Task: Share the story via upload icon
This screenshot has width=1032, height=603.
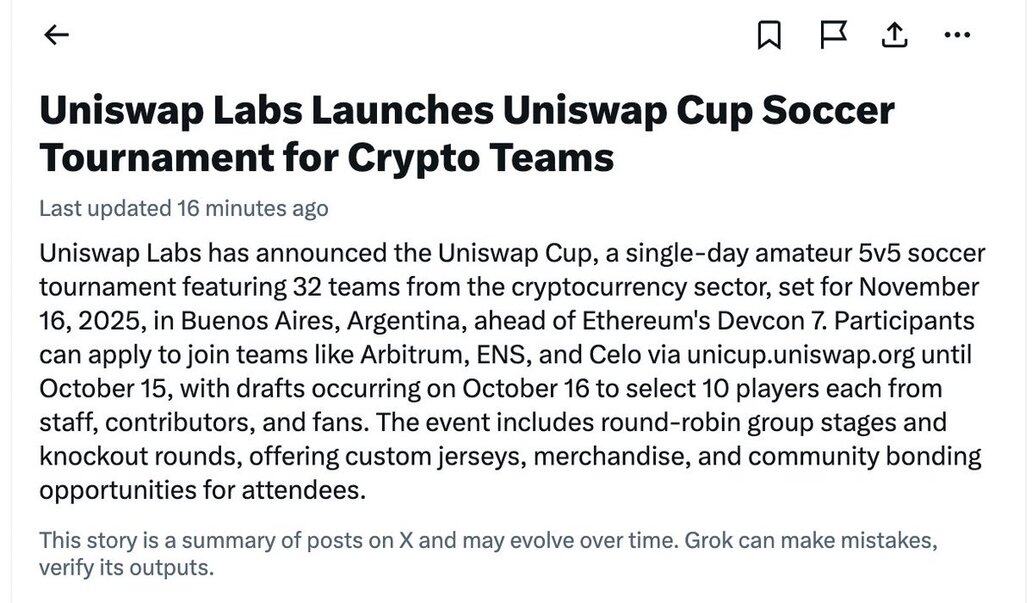Action: [x=894, y=35]
